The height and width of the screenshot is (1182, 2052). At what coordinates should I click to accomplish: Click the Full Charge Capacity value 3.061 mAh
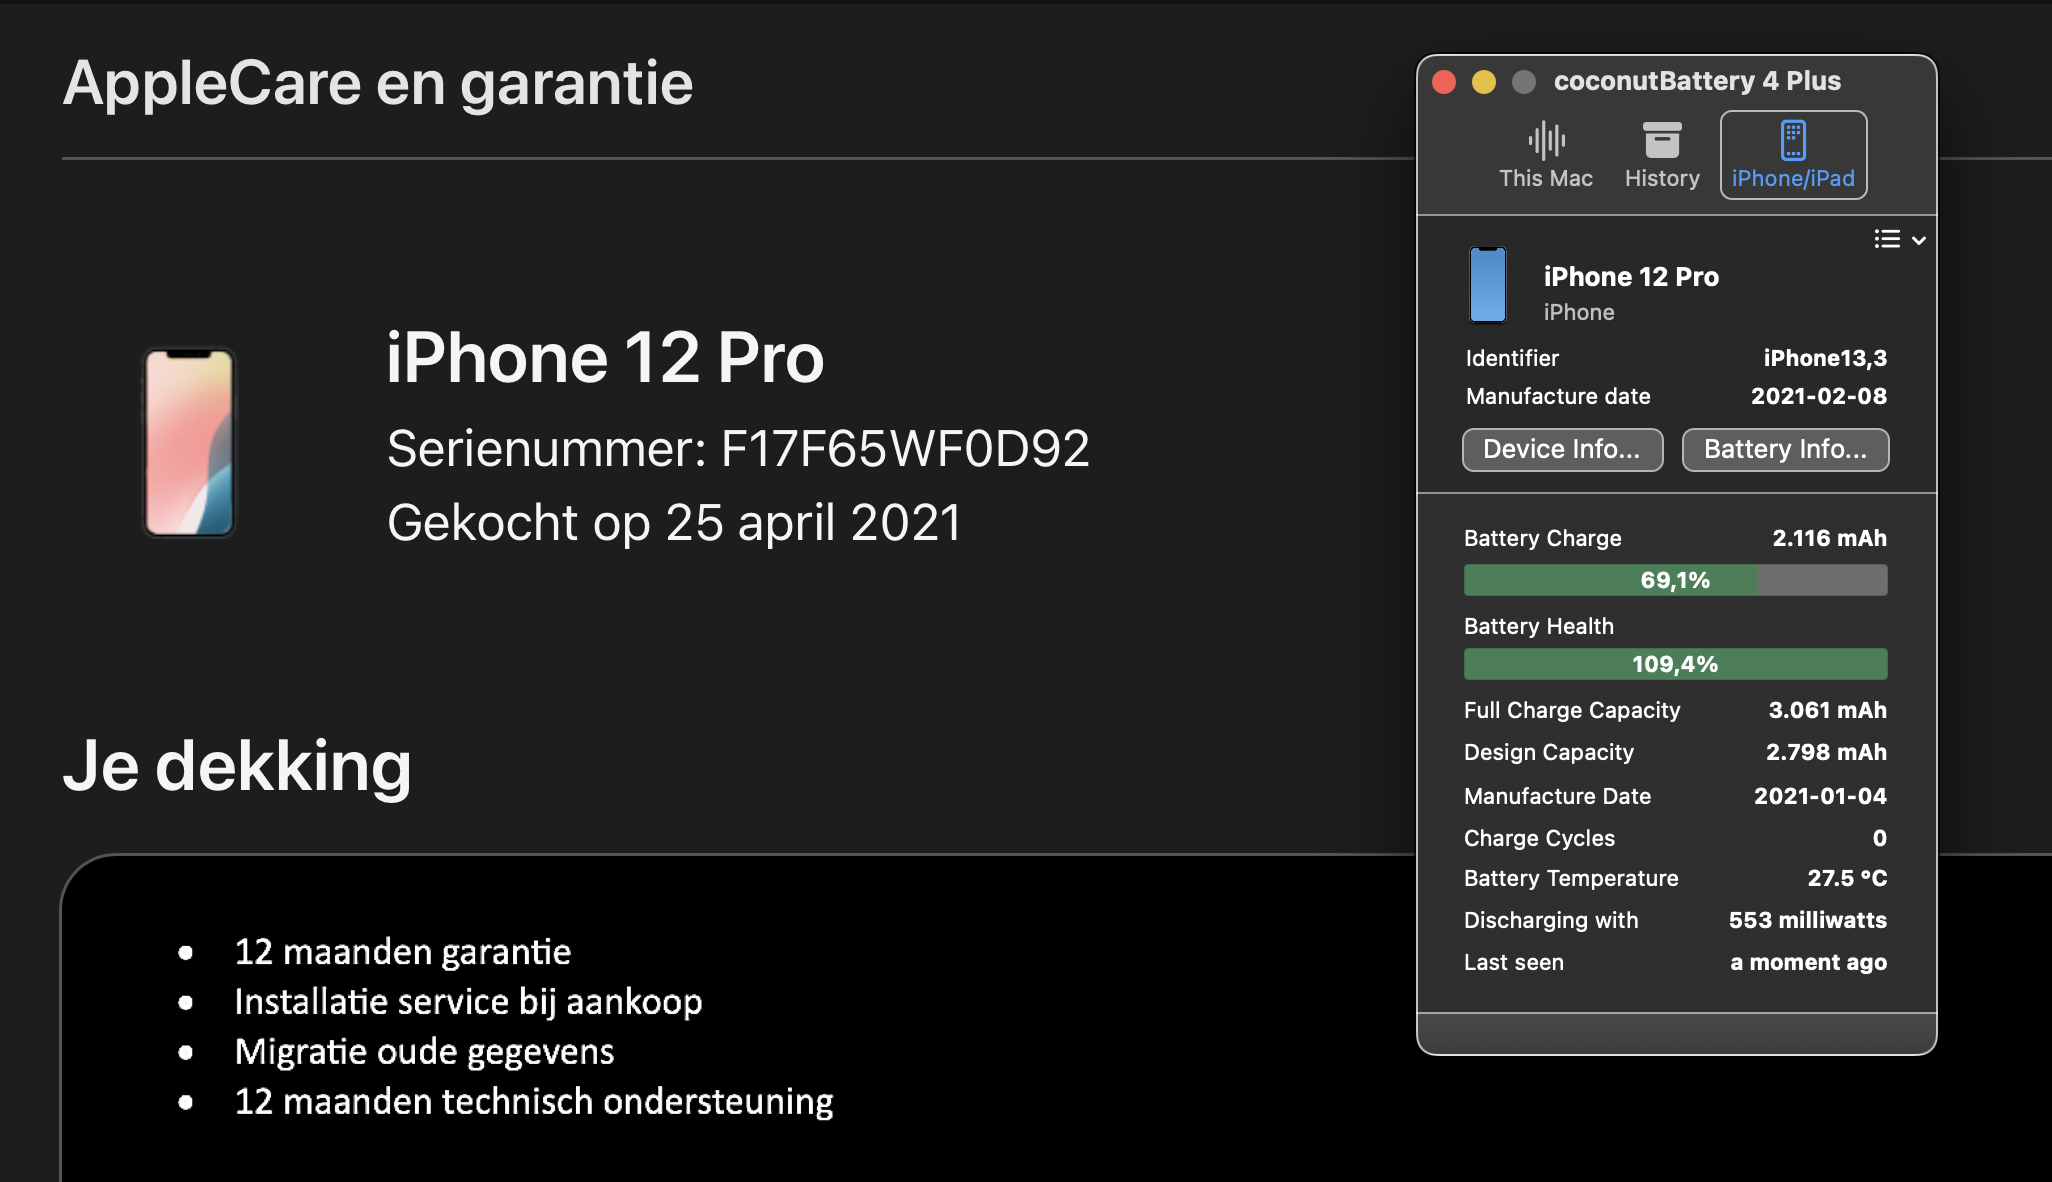pos(1827,710)
